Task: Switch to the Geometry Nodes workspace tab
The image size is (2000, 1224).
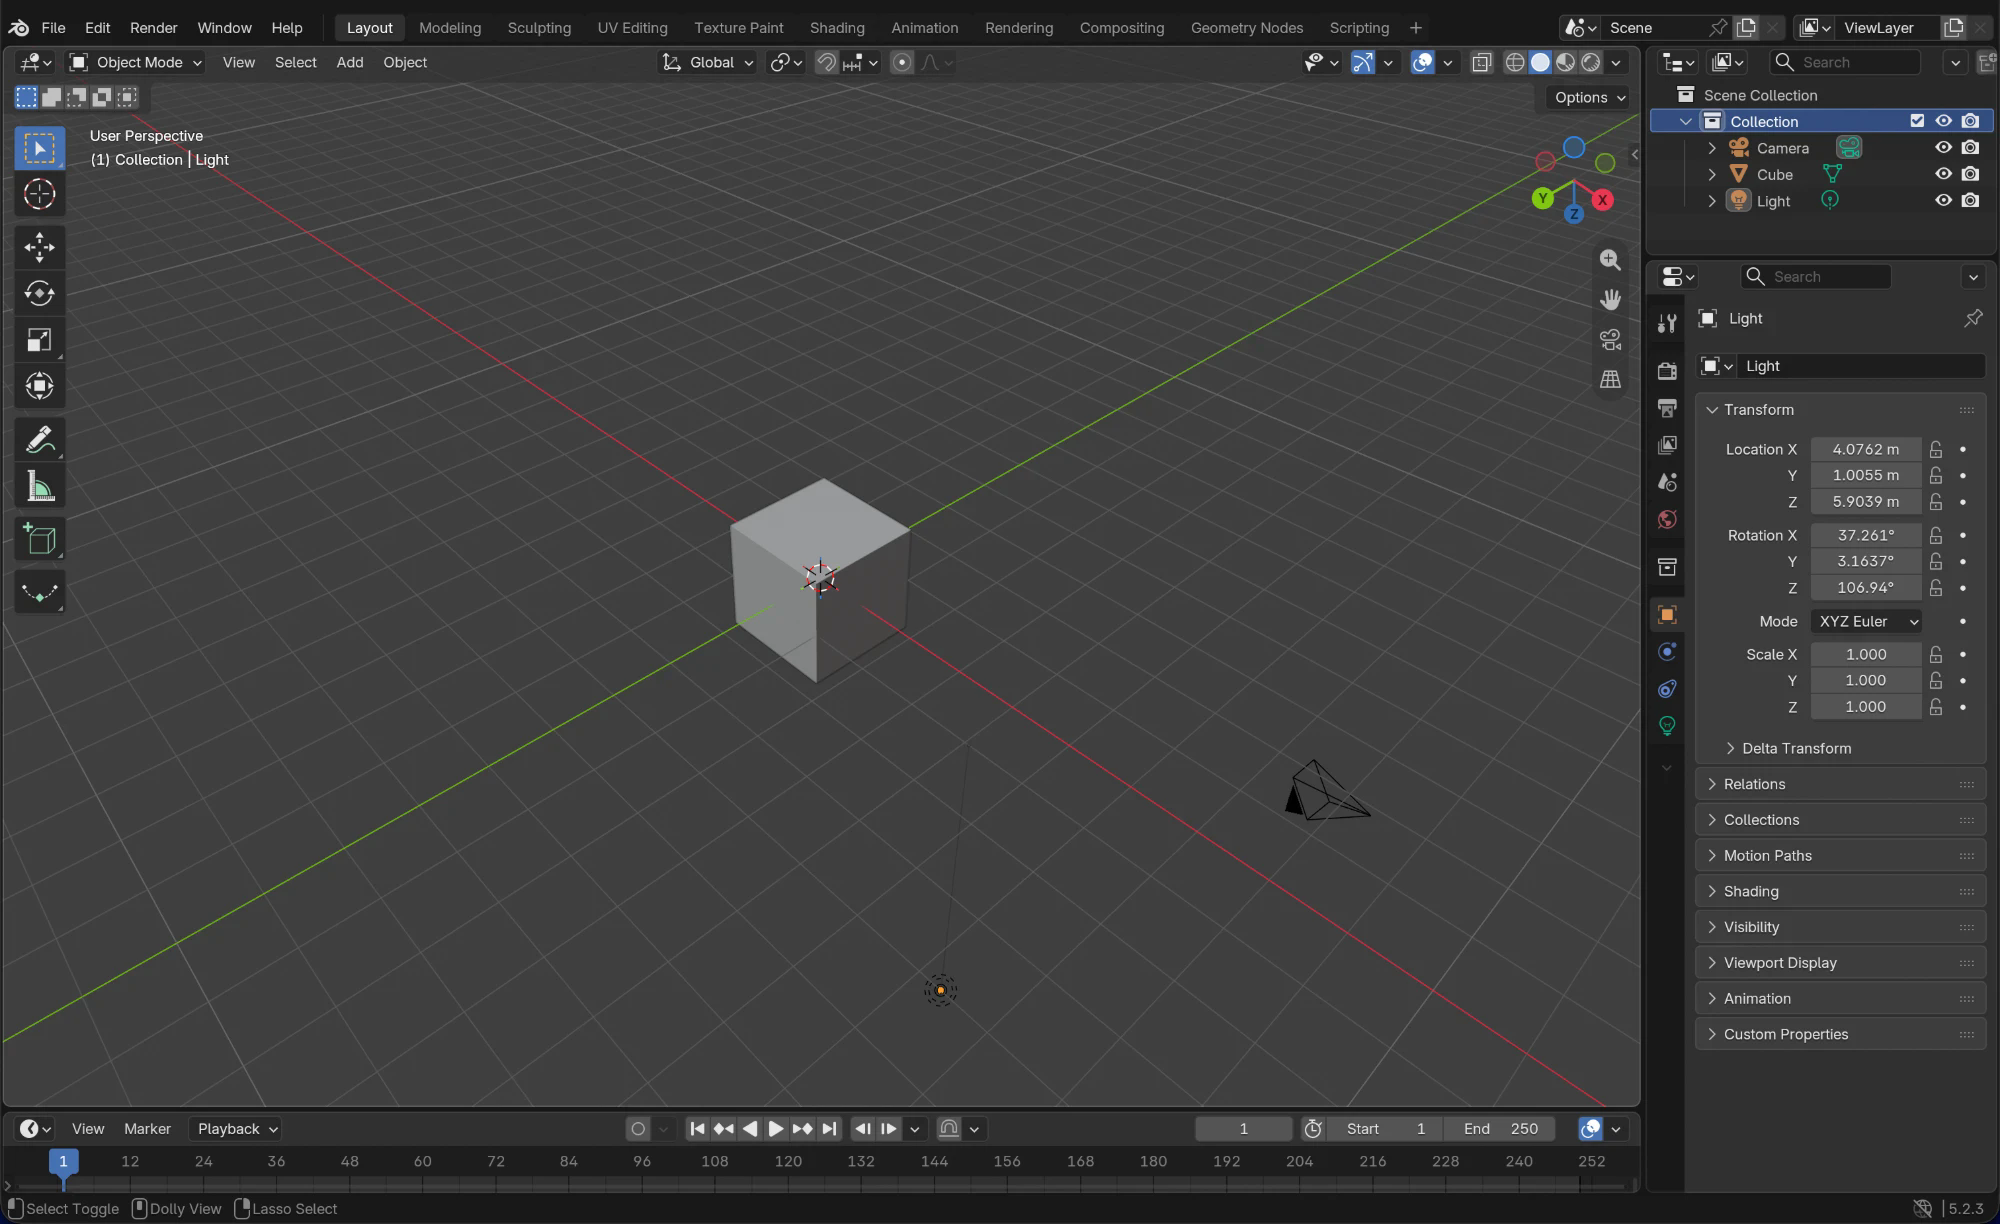Action: (x=1246, y=28)
